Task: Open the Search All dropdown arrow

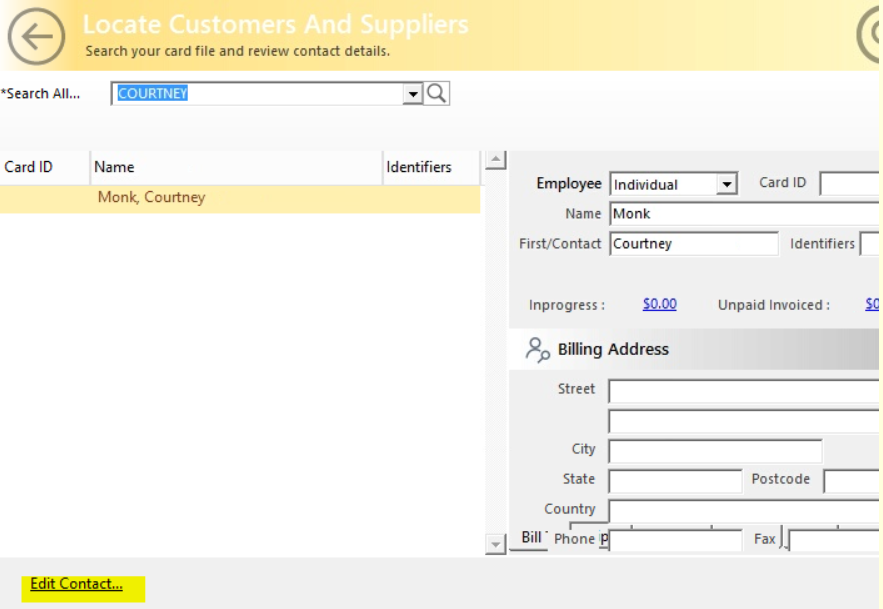Action: (x=413, y=94)
